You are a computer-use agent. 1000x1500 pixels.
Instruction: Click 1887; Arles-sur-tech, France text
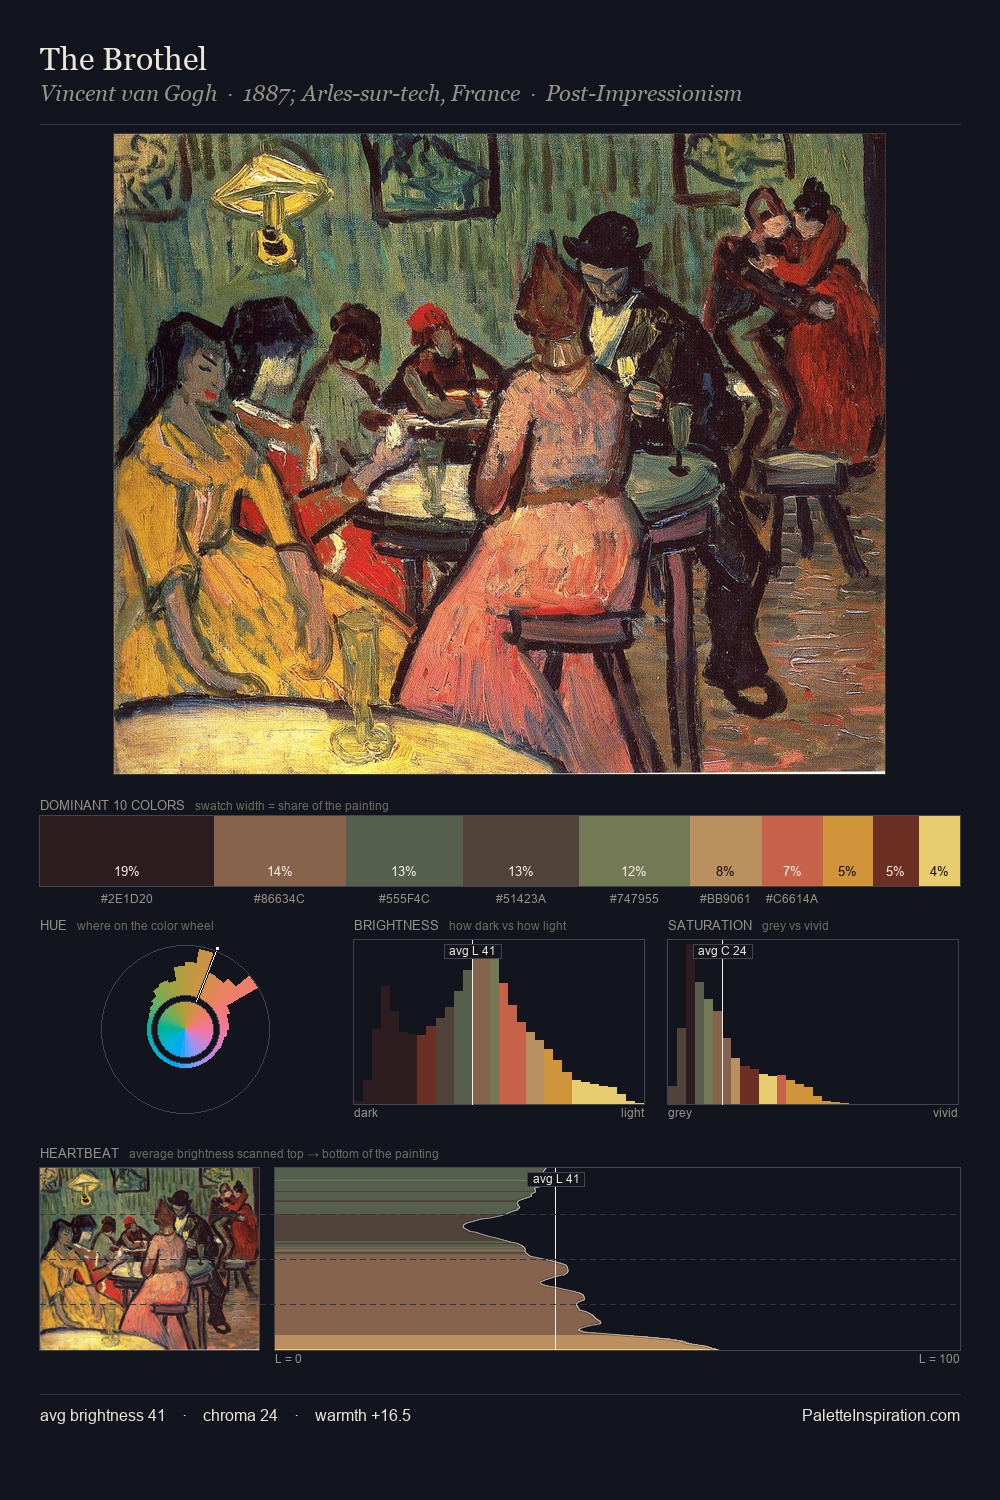click(x=381, y=94)
